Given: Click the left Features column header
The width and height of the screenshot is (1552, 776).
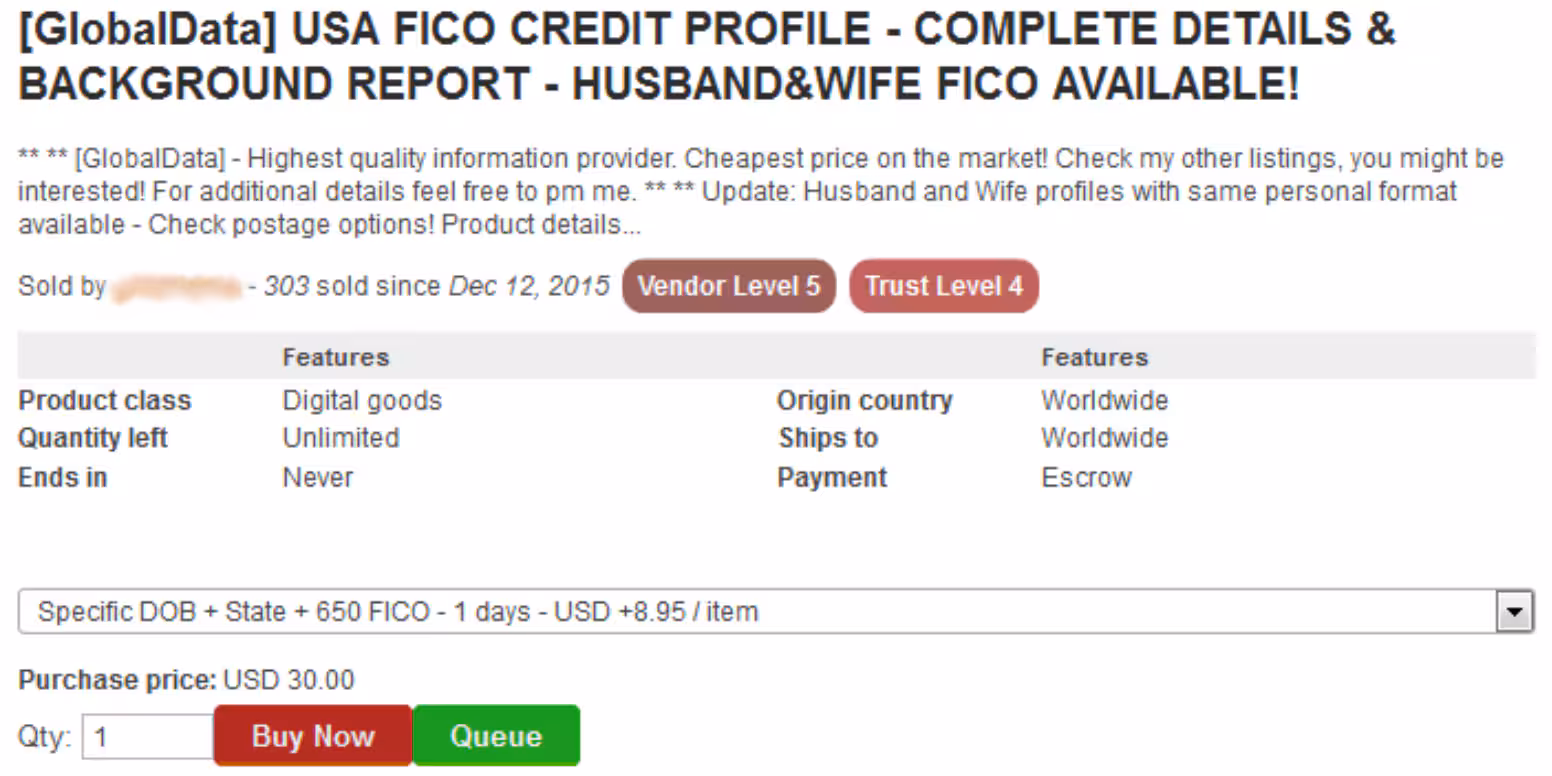Looking at the screenshot, I should pos(335,357).
